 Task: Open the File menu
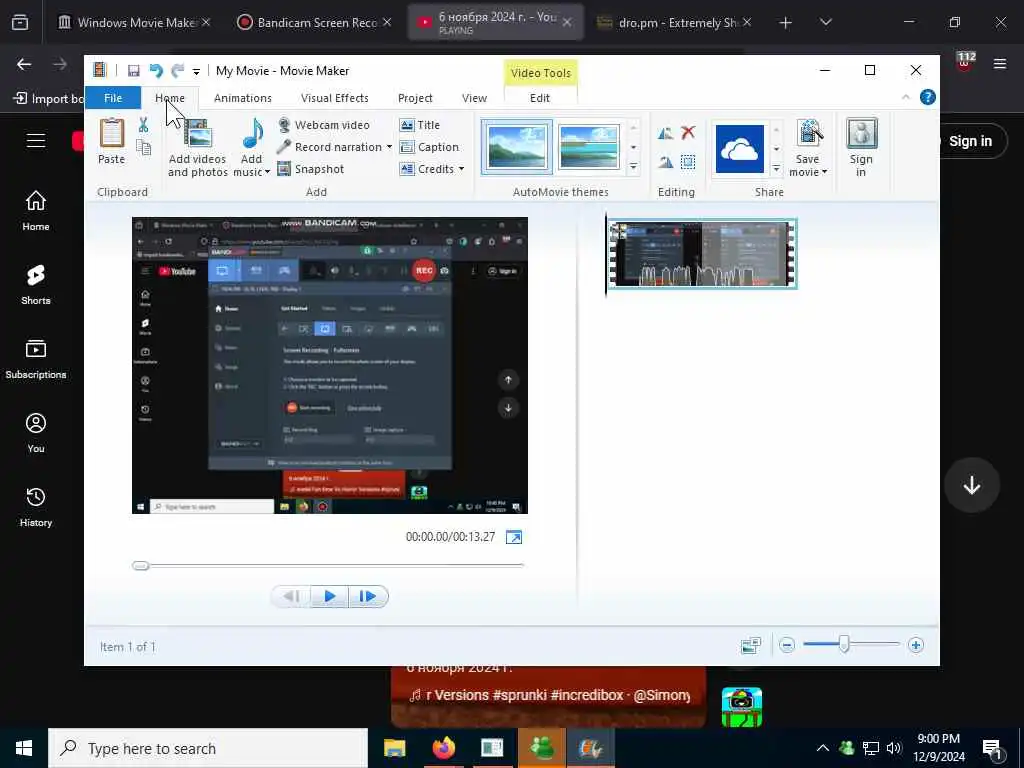(113, 98)
